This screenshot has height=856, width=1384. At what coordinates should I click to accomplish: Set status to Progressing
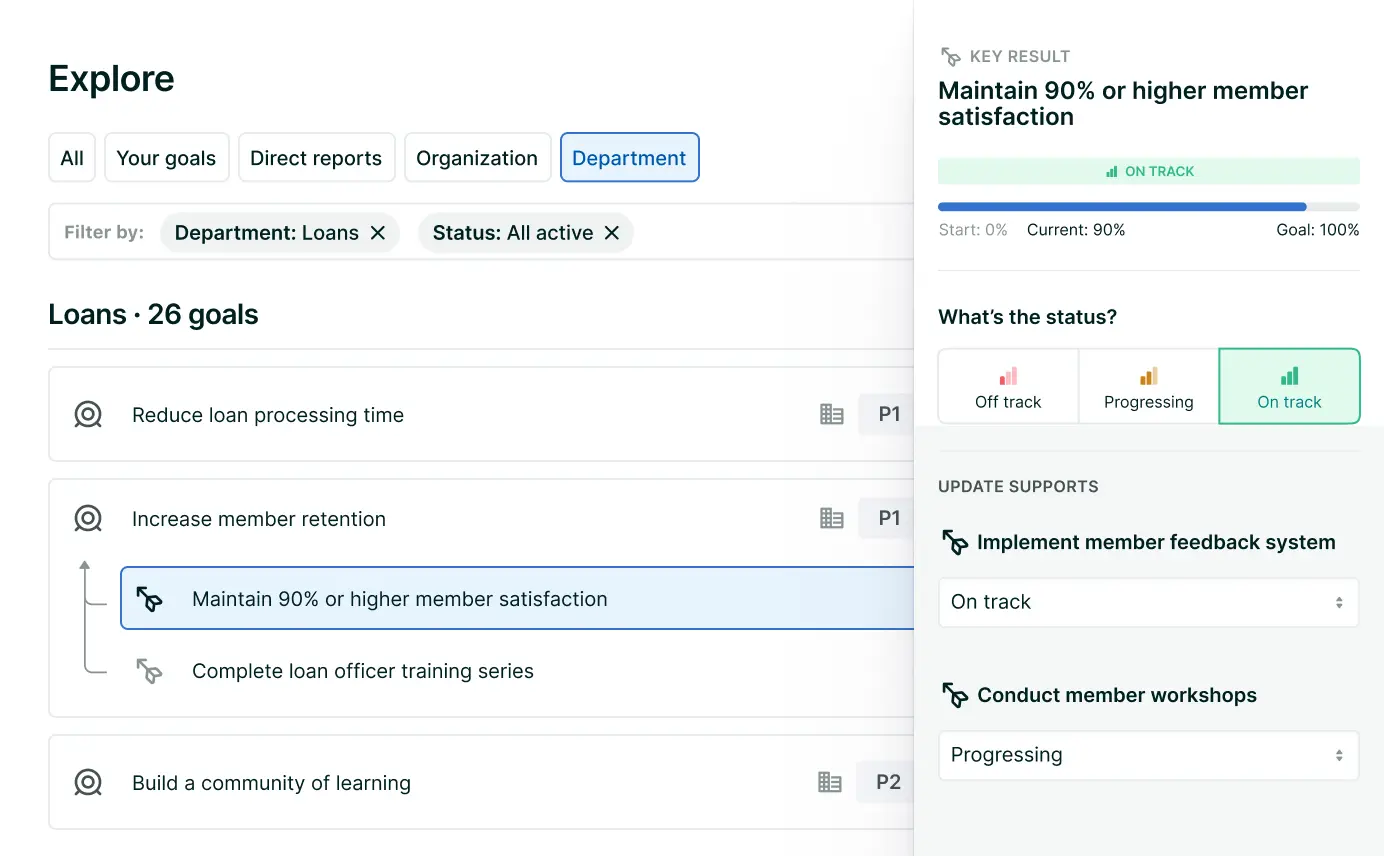point(1148,387)
